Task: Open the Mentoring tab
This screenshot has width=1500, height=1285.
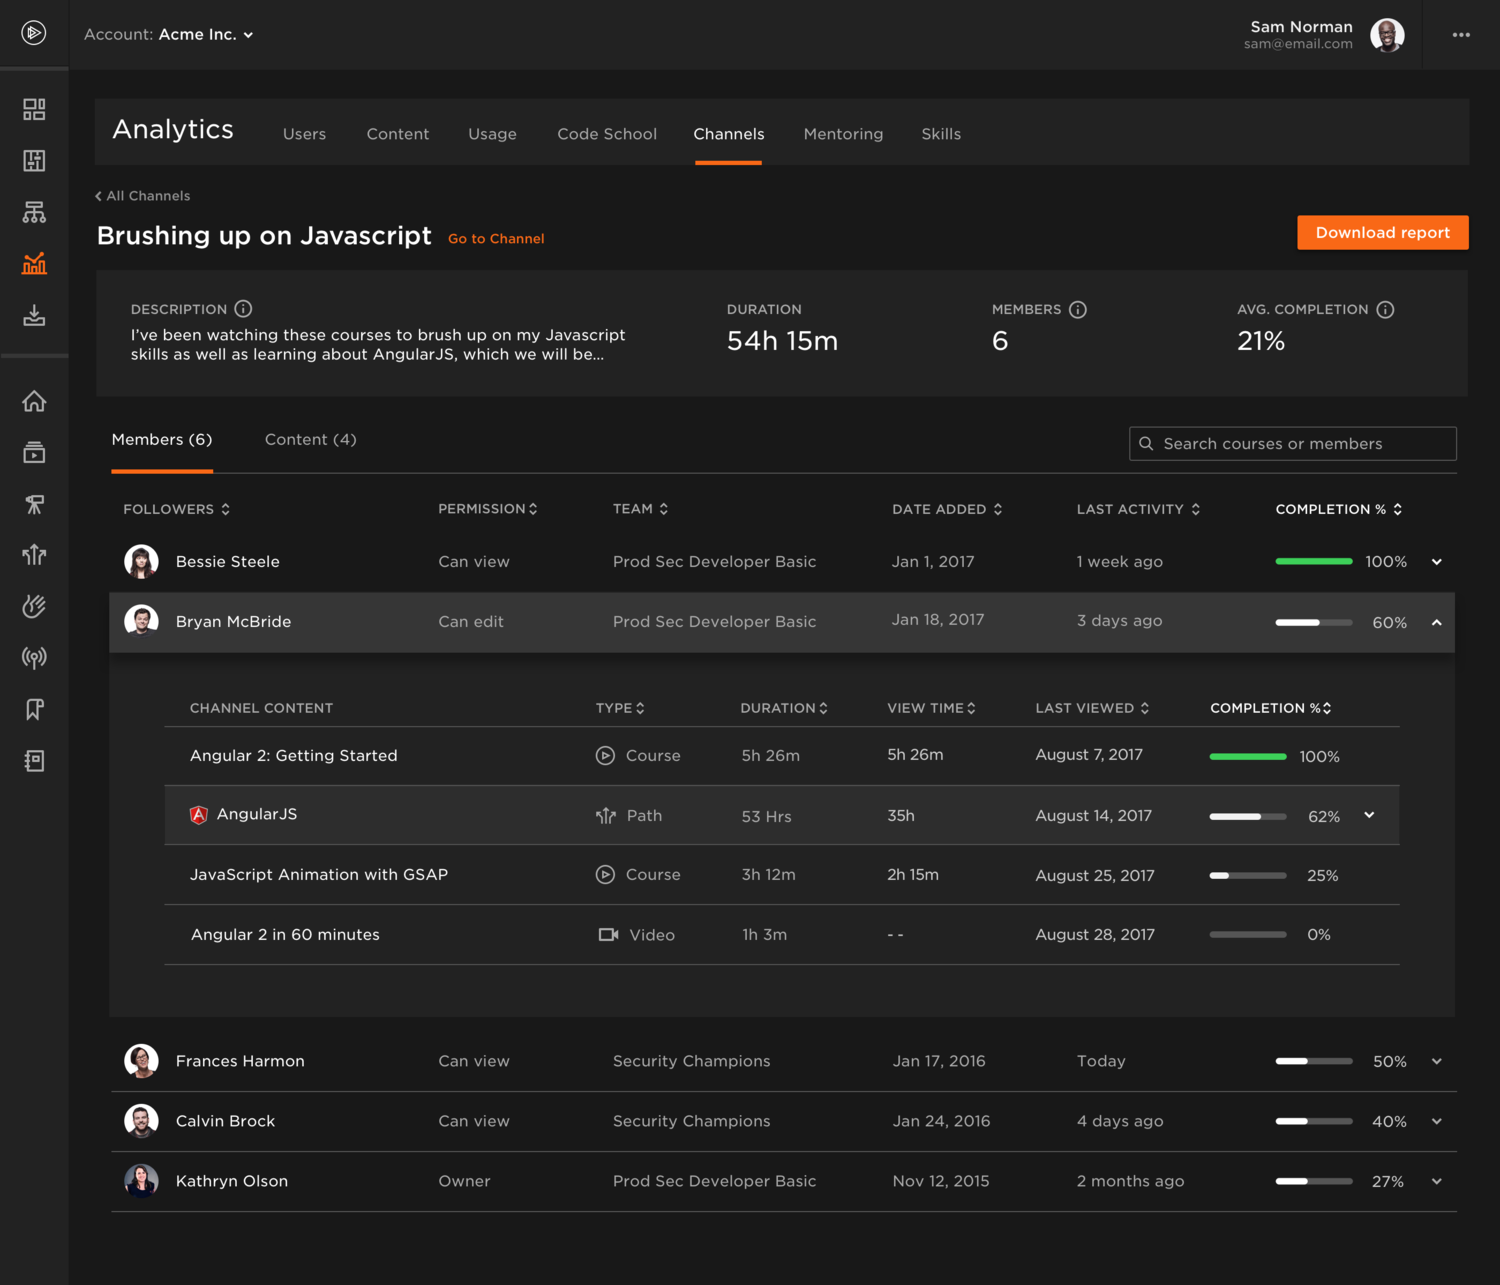Action: pyautogui.click(x=843, y=133)
